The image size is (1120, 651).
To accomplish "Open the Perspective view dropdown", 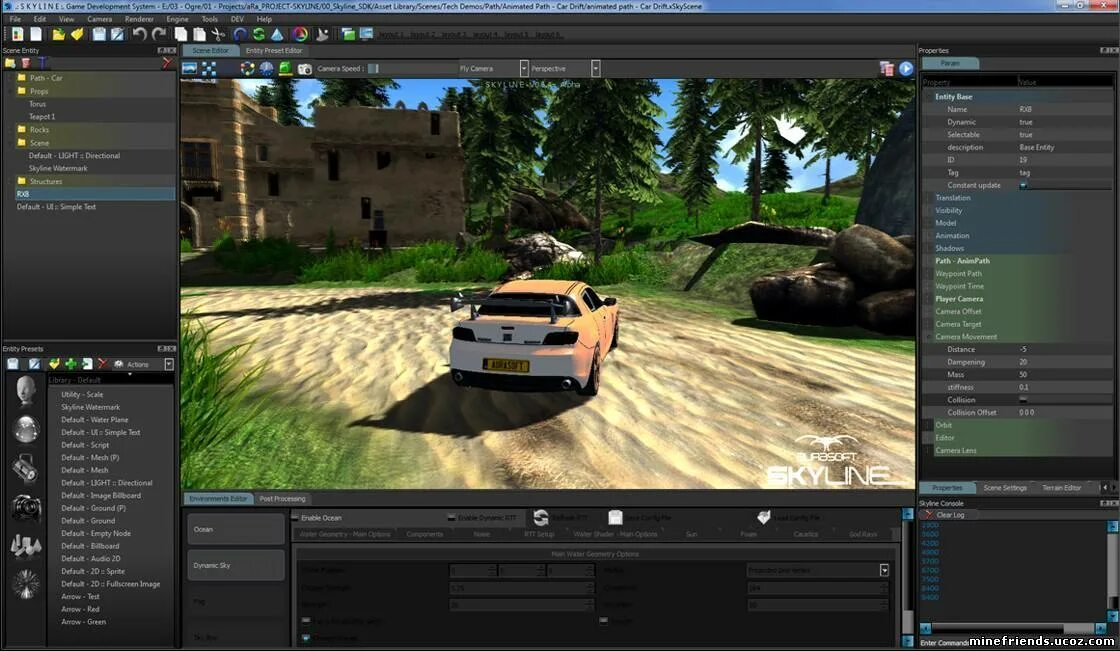I will coord(594,68).
